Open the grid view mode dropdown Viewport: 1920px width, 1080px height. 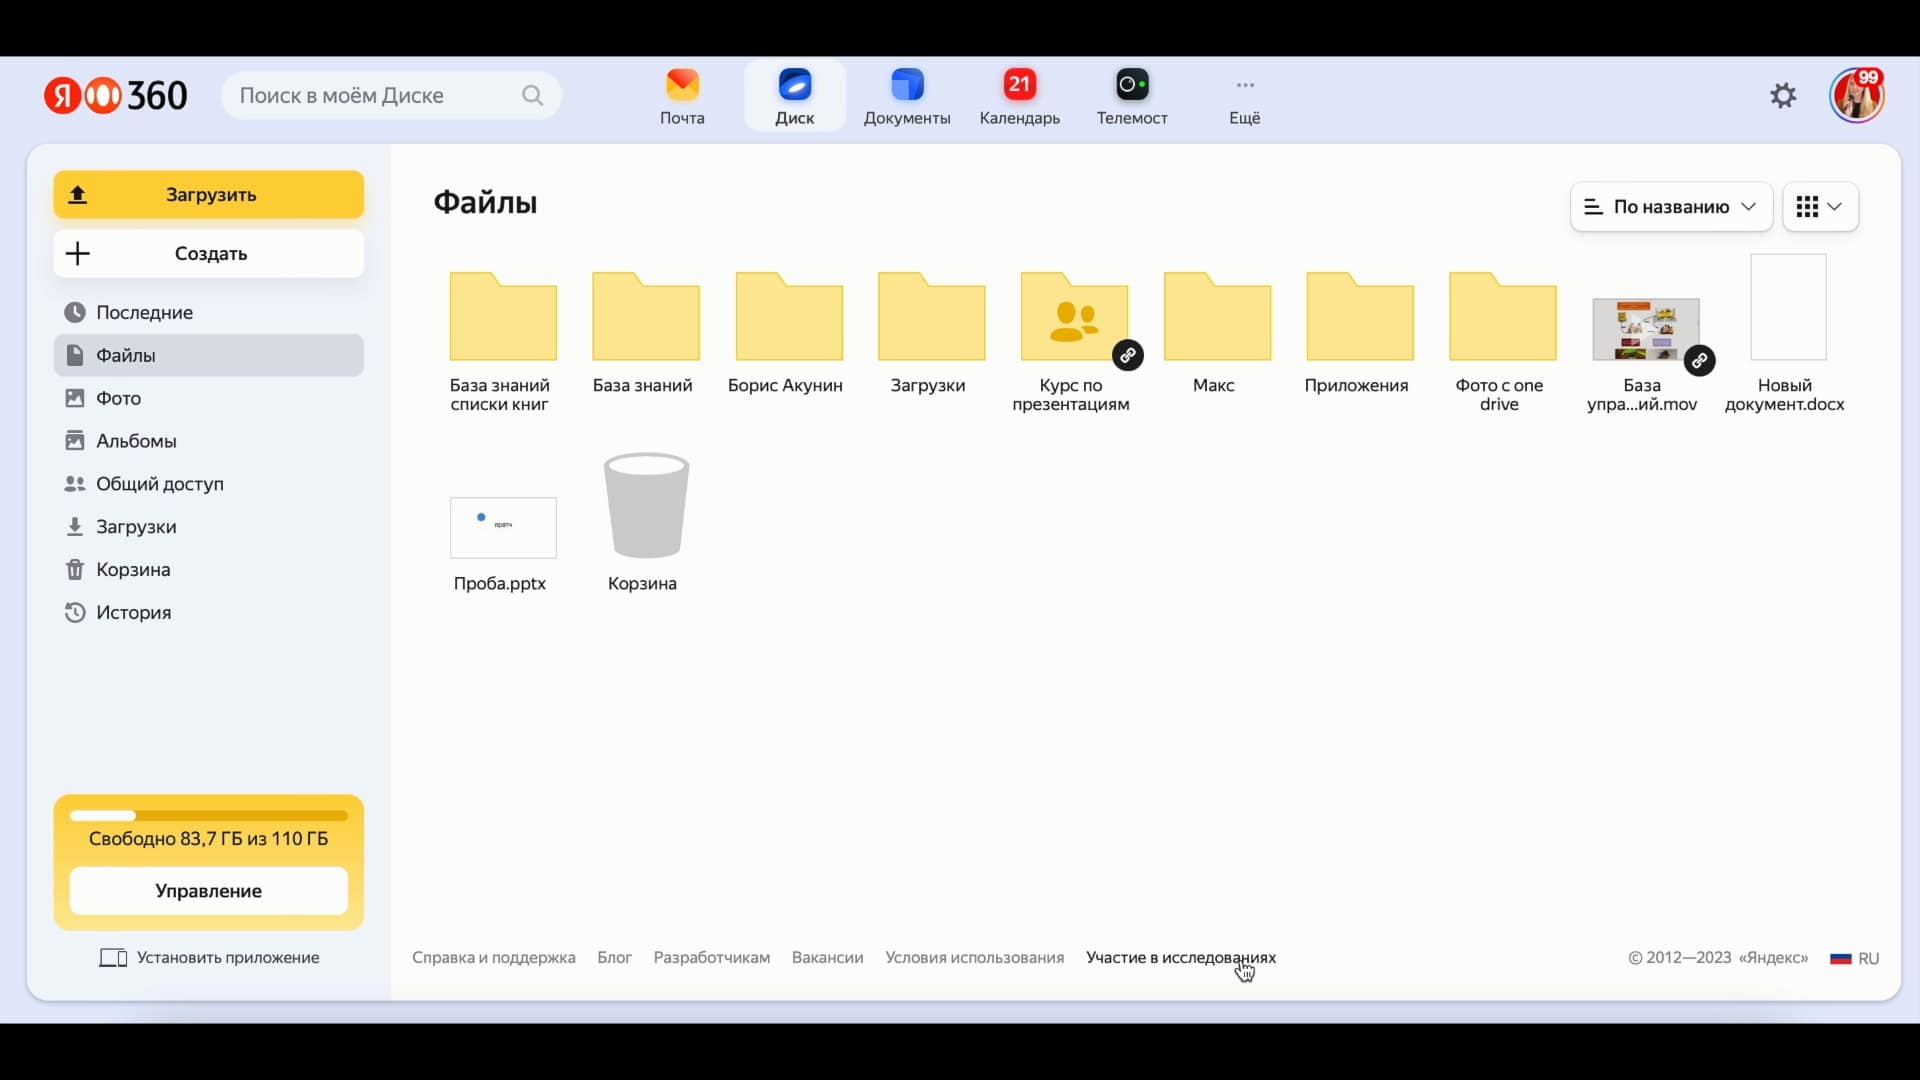coord(1820,207)
